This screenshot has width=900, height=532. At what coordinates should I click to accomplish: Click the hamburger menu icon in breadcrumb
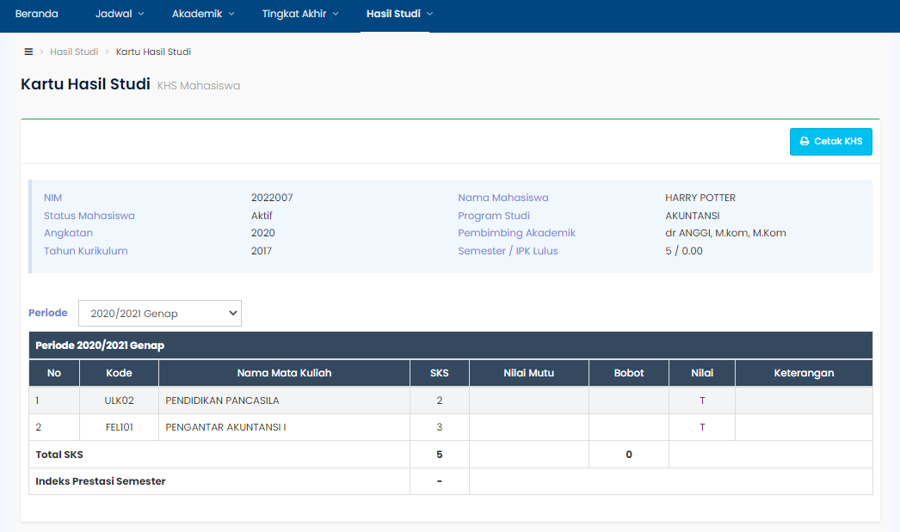point(28,52)
